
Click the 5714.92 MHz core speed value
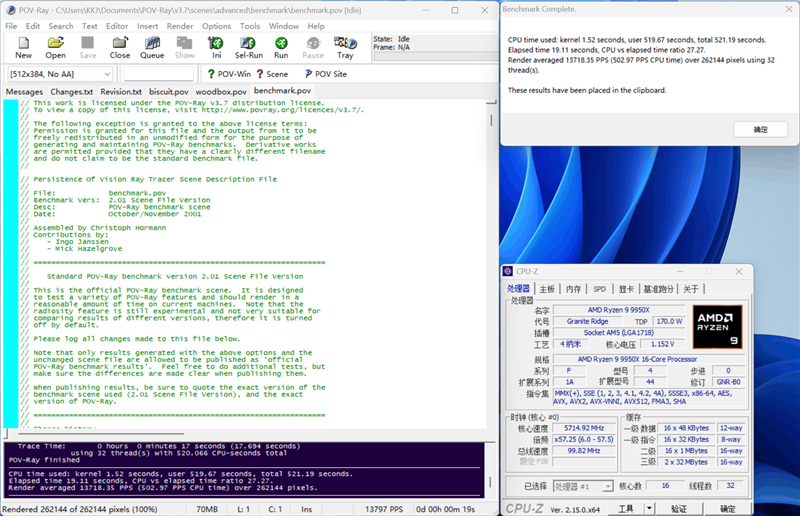[584, 428]
